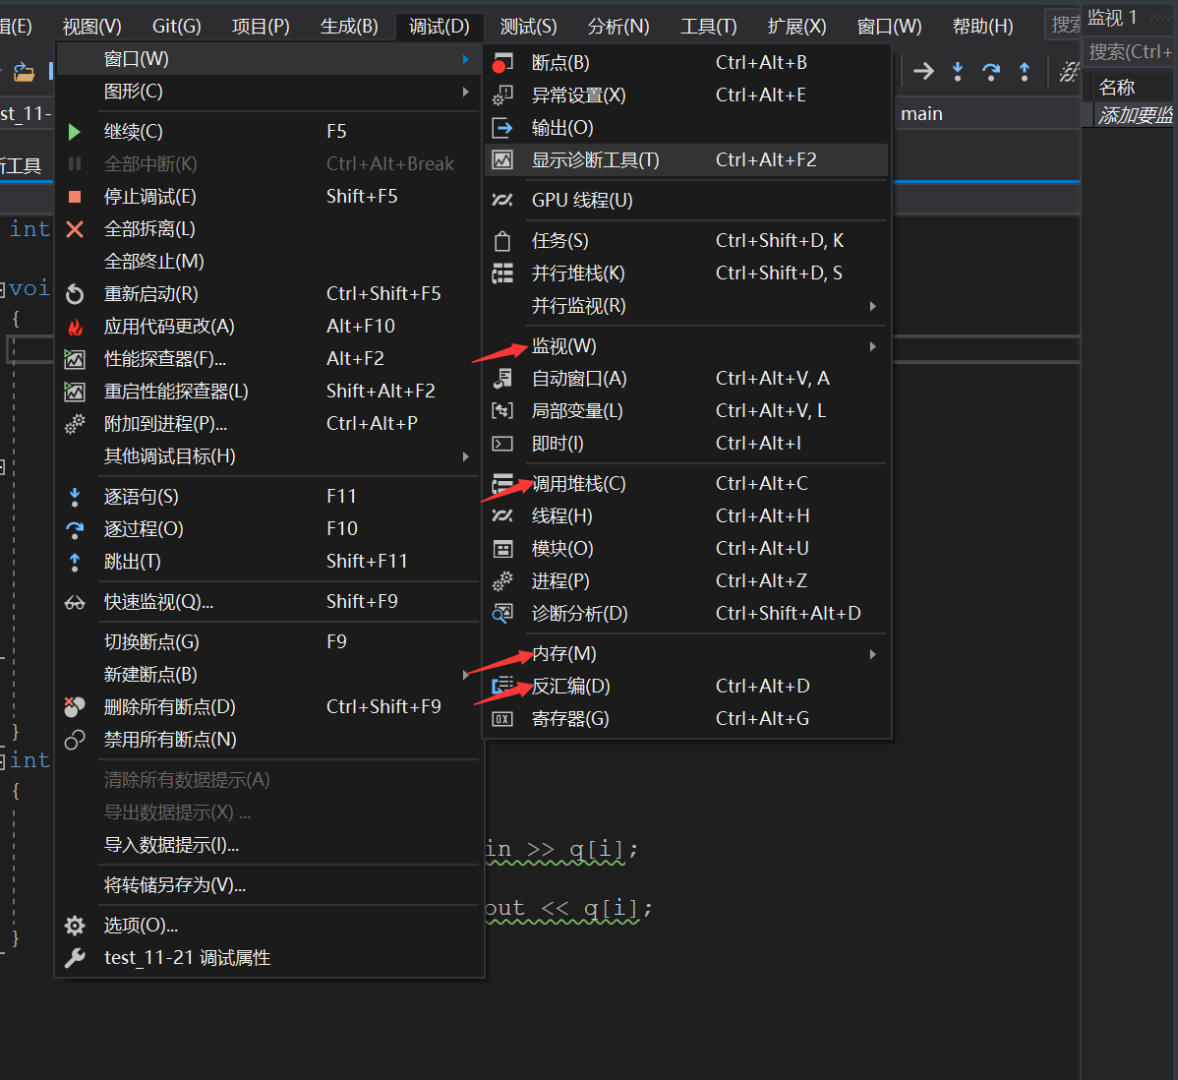Select Processes (进程) menu entry
1178x1080 pixels.
tap(687, 581)
